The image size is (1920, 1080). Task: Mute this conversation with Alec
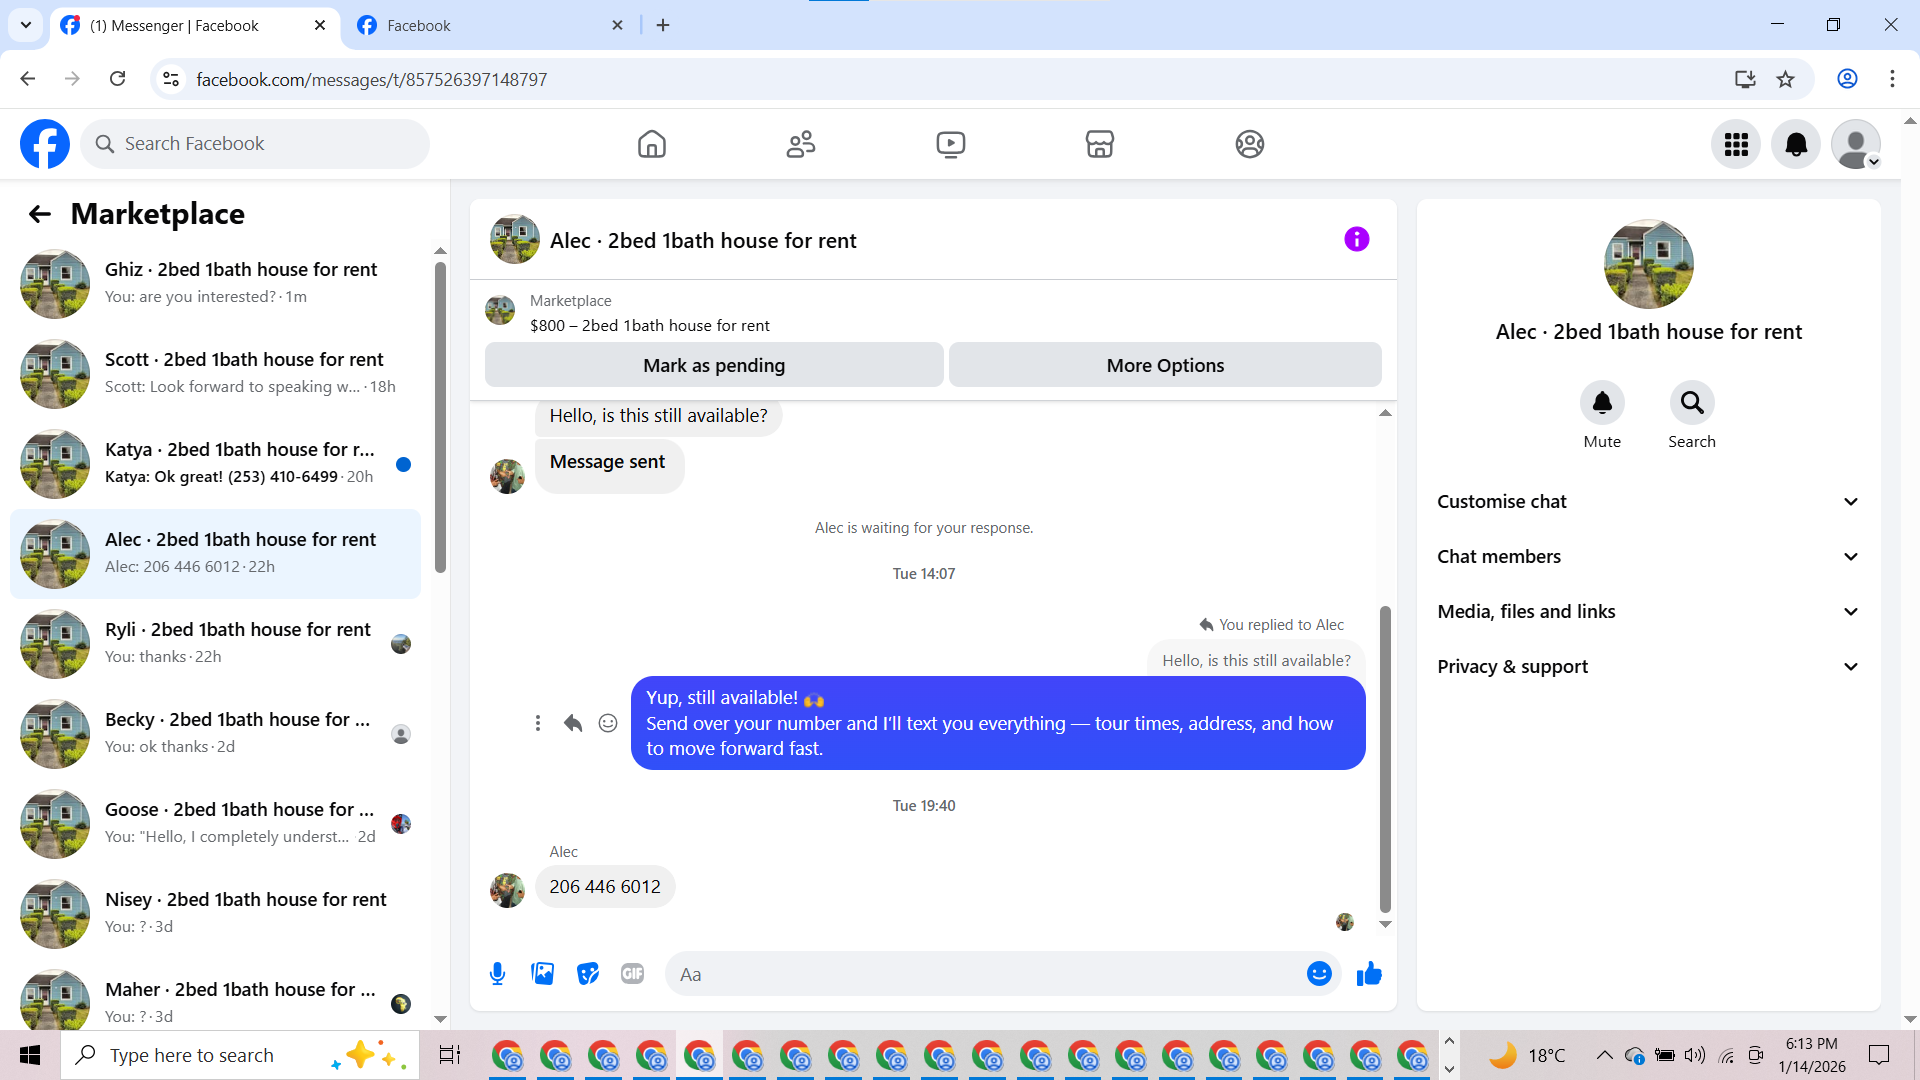[1602, 403]
